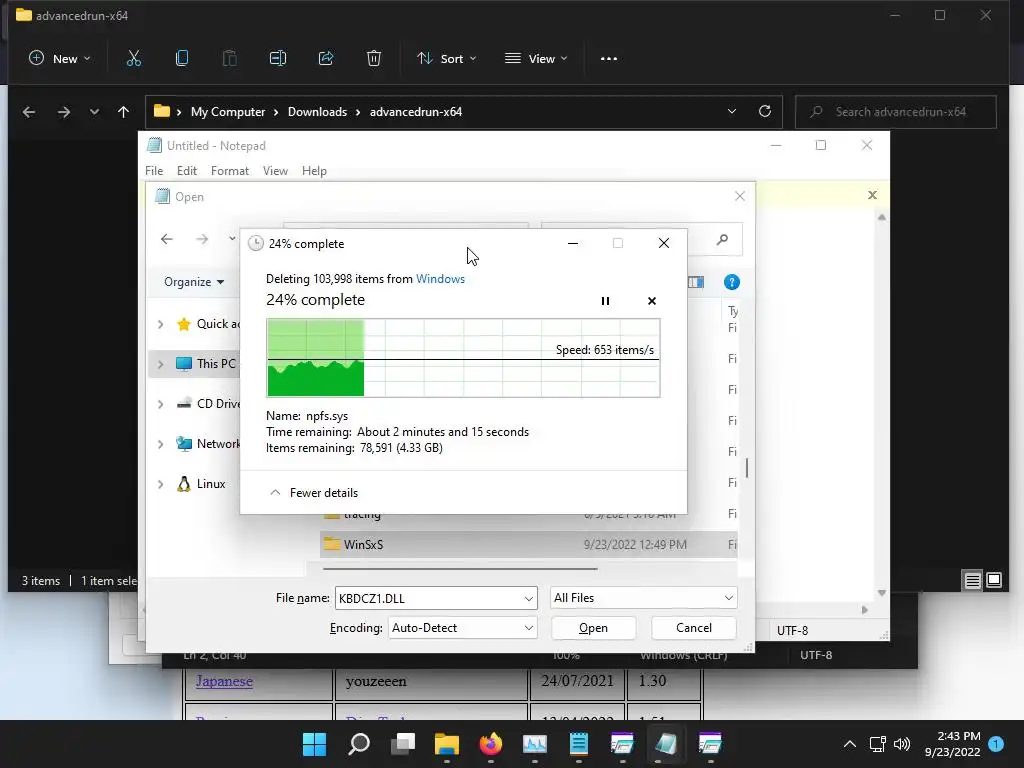Open Task View from taskbar

coord(403,744)
